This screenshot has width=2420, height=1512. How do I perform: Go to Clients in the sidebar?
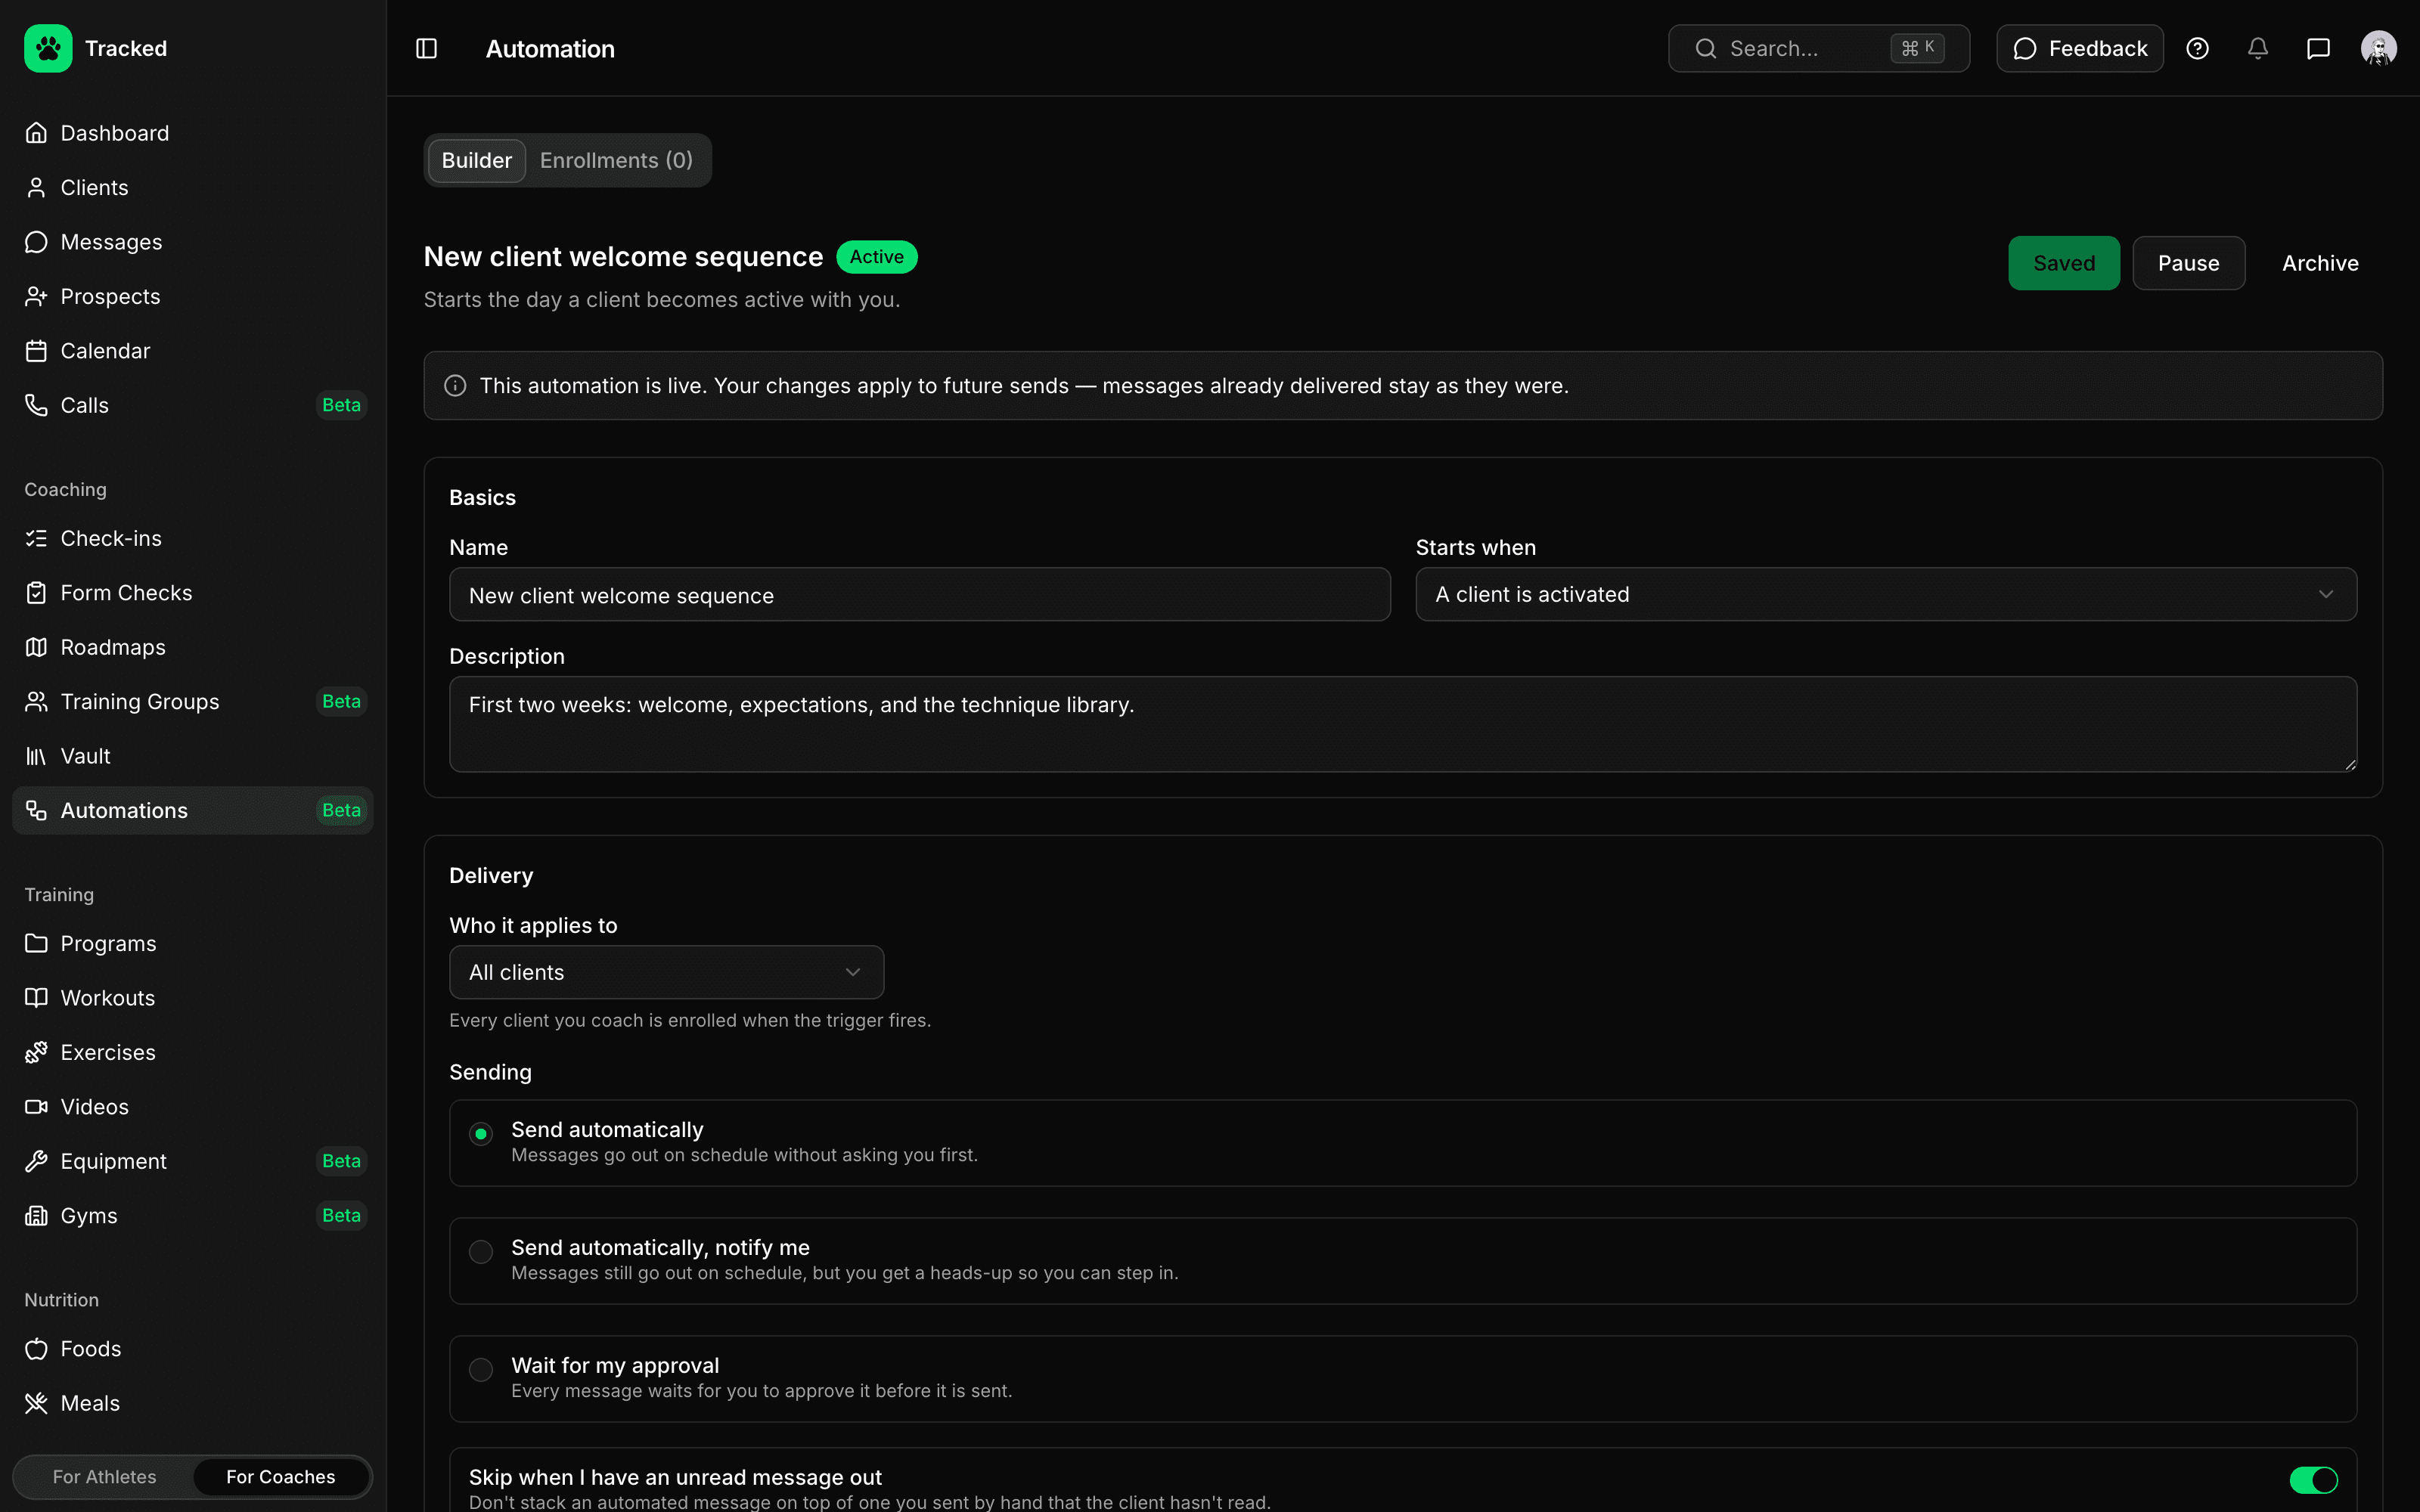point(192,188)
